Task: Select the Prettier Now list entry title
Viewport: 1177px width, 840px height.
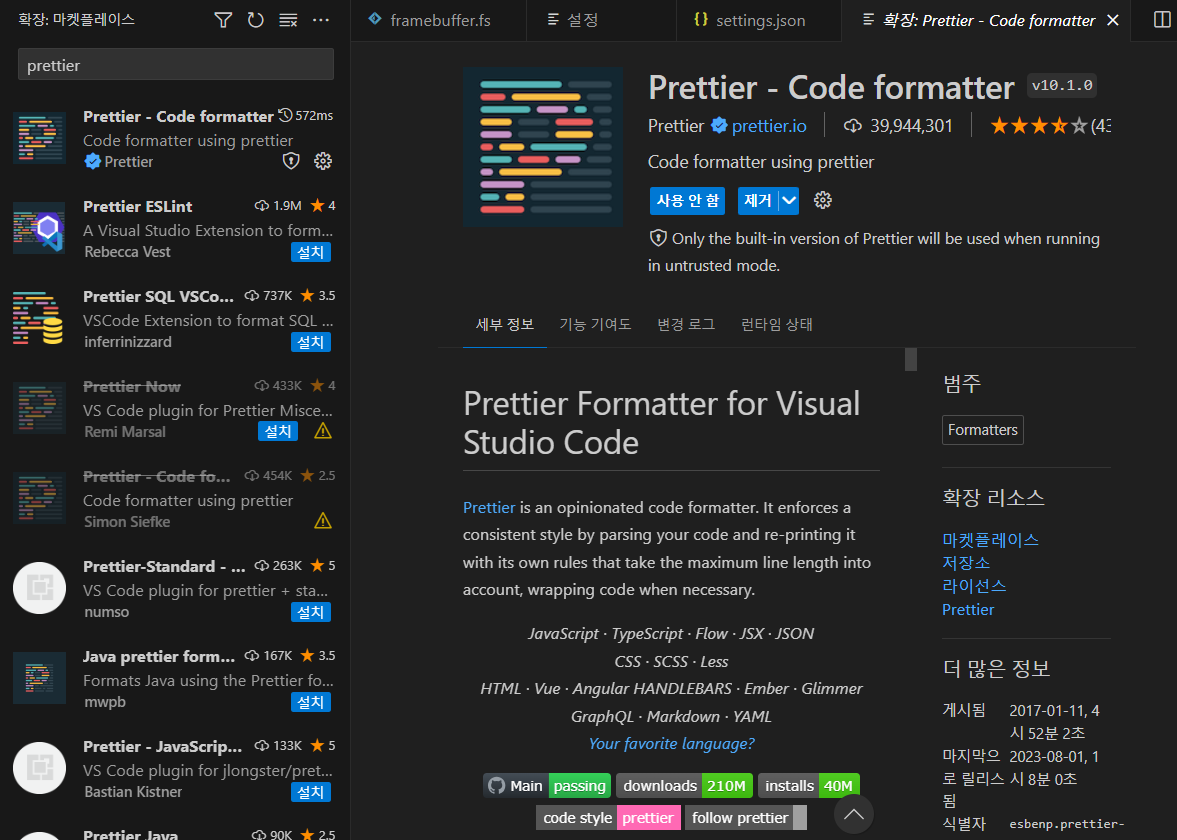Action: 131,387
